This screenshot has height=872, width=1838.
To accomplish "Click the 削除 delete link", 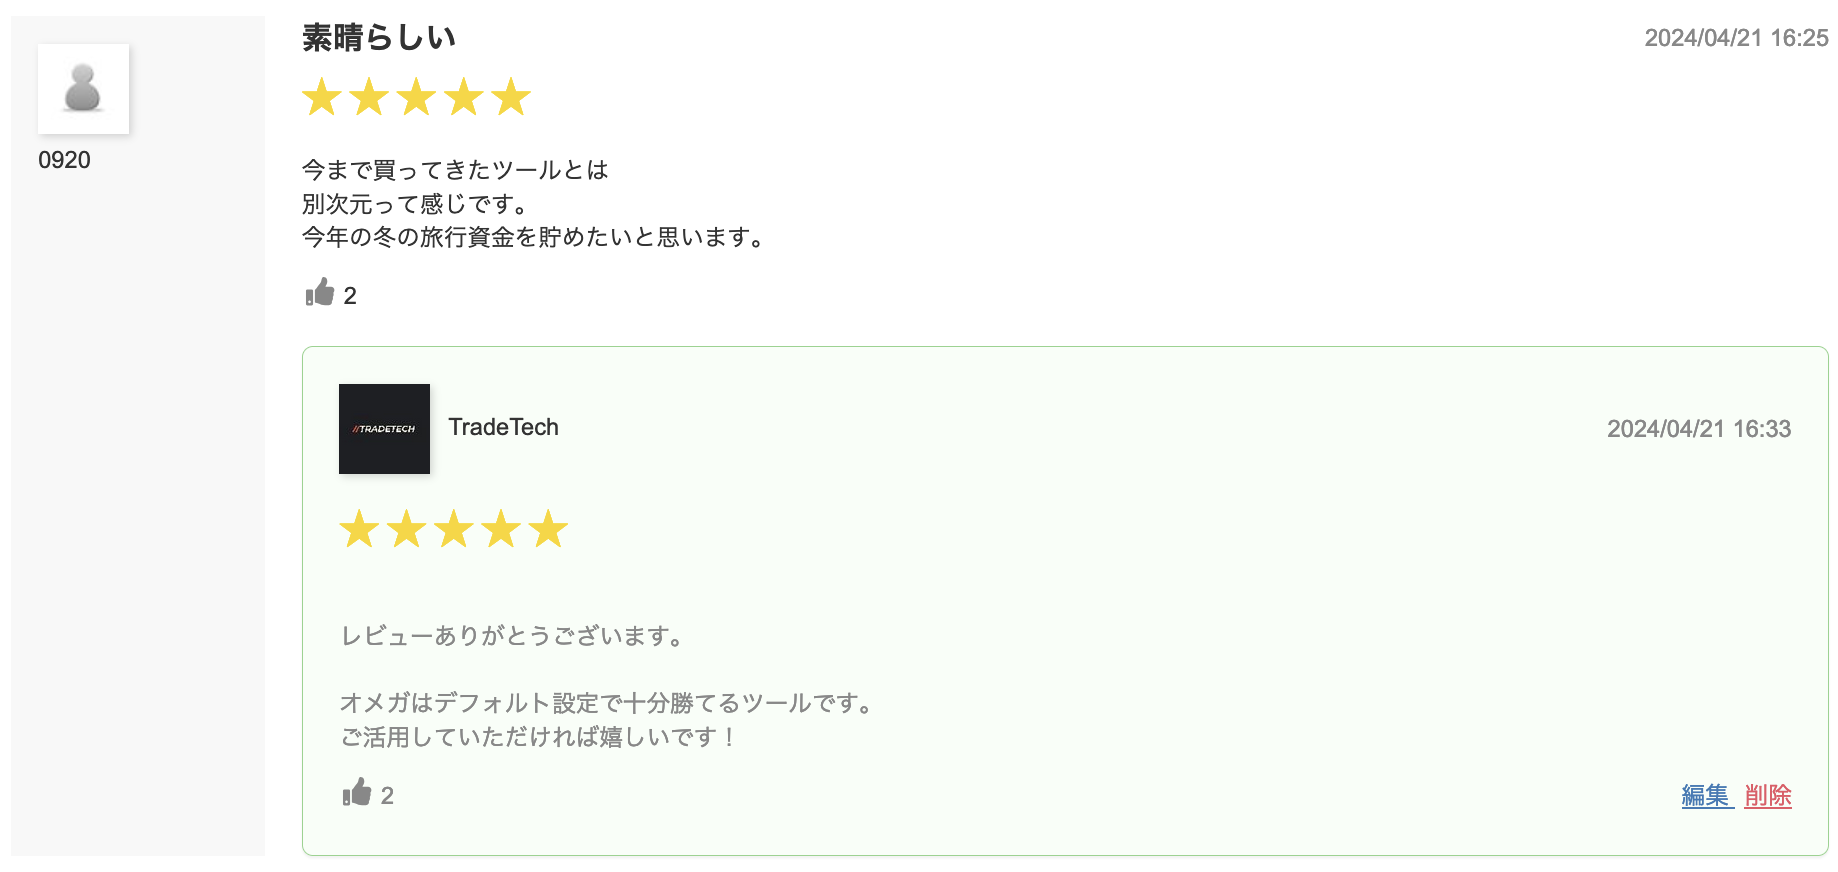I will pos(1767,796).
